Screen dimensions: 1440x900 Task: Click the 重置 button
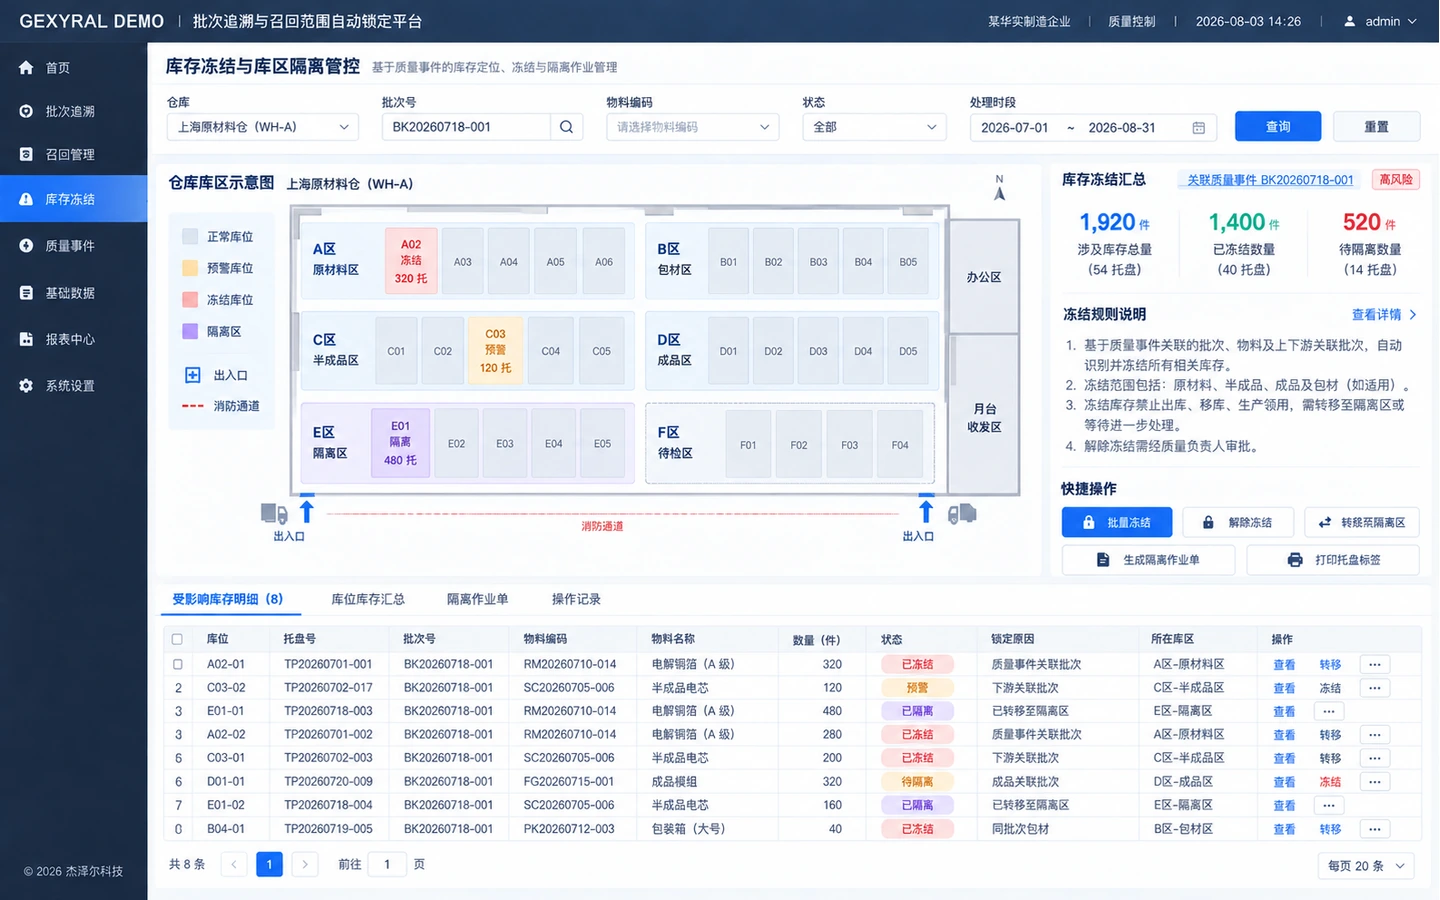pos(1377,127)
